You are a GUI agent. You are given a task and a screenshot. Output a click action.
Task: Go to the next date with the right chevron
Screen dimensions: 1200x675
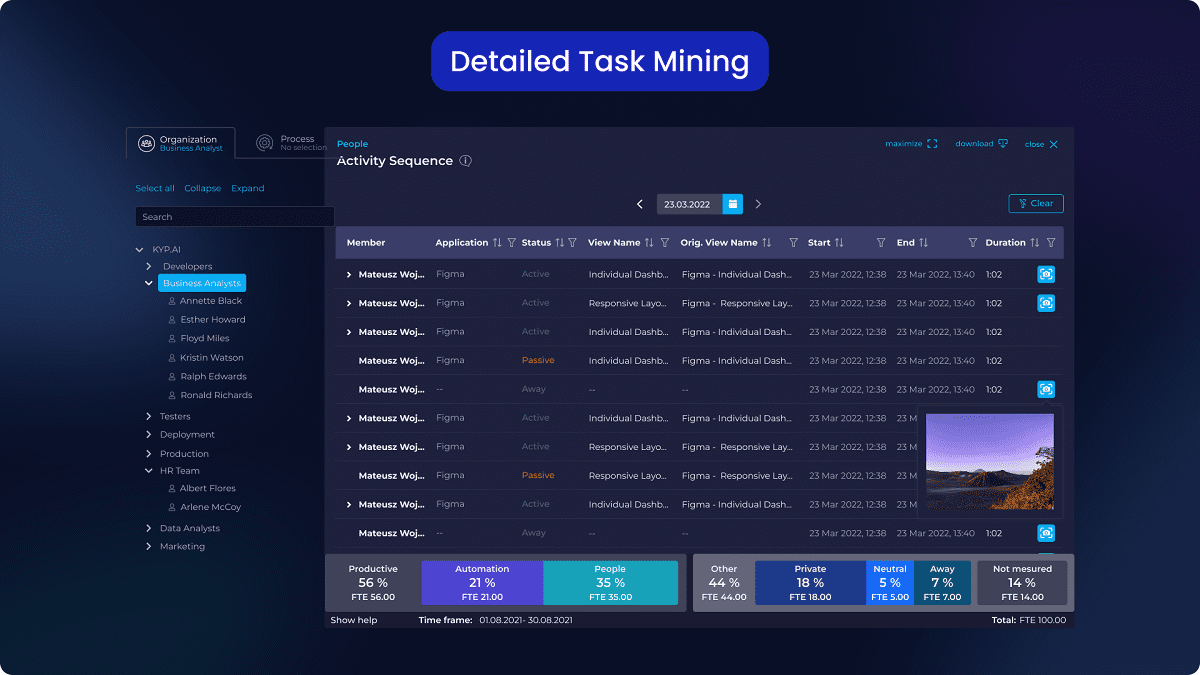pos(758,203)
